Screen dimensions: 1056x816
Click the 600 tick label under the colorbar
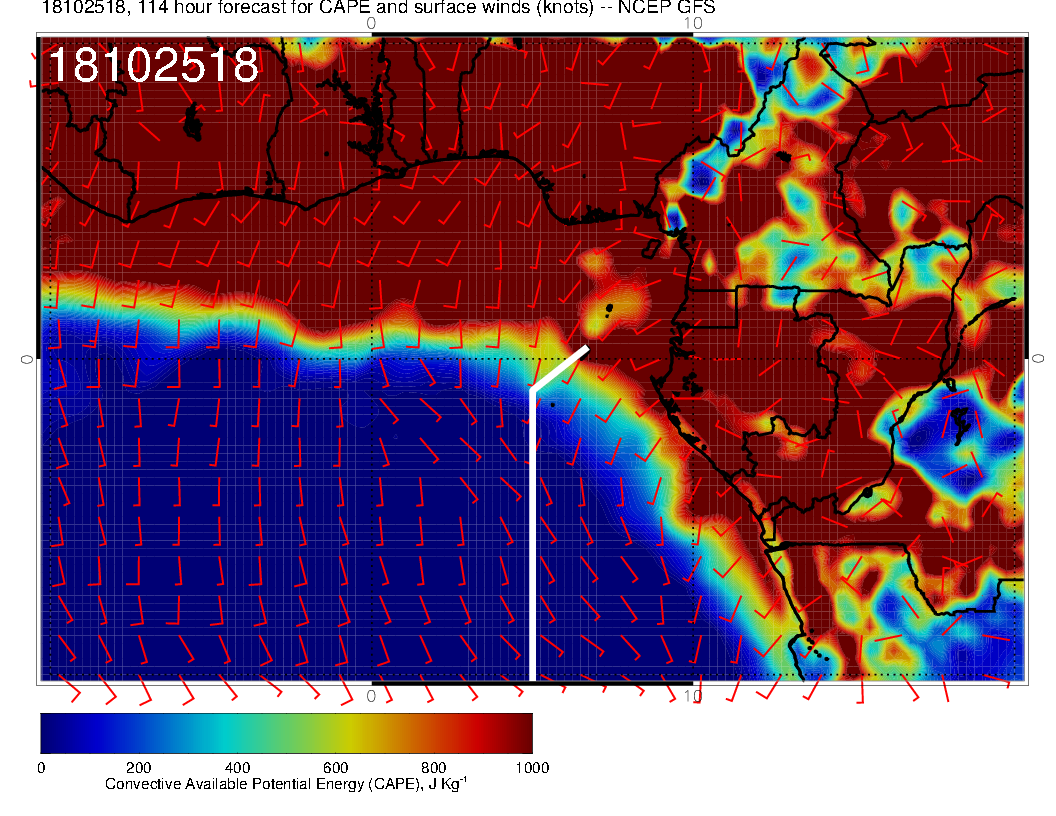point(335,768)
